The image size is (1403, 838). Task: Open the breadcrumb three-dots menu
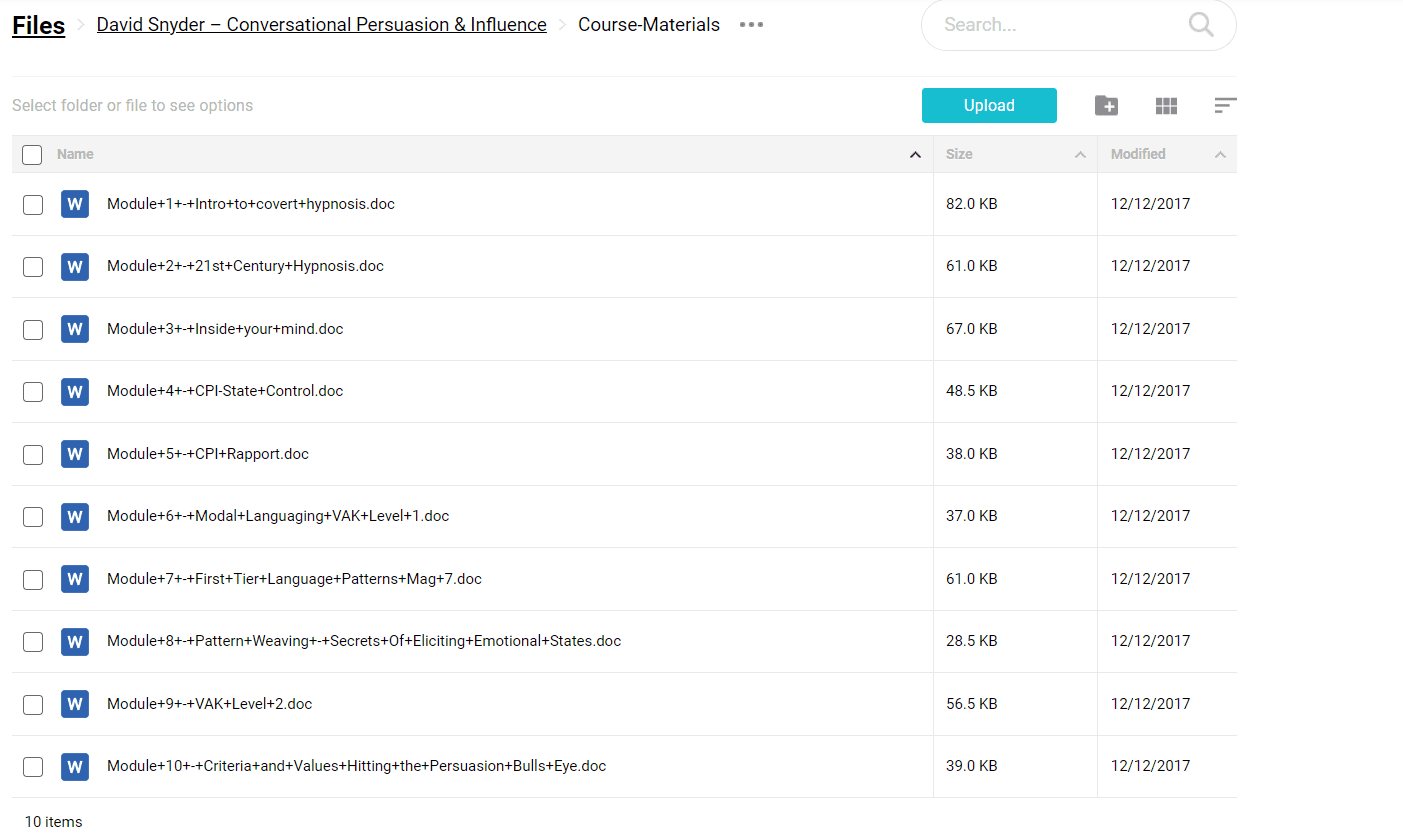751,25
